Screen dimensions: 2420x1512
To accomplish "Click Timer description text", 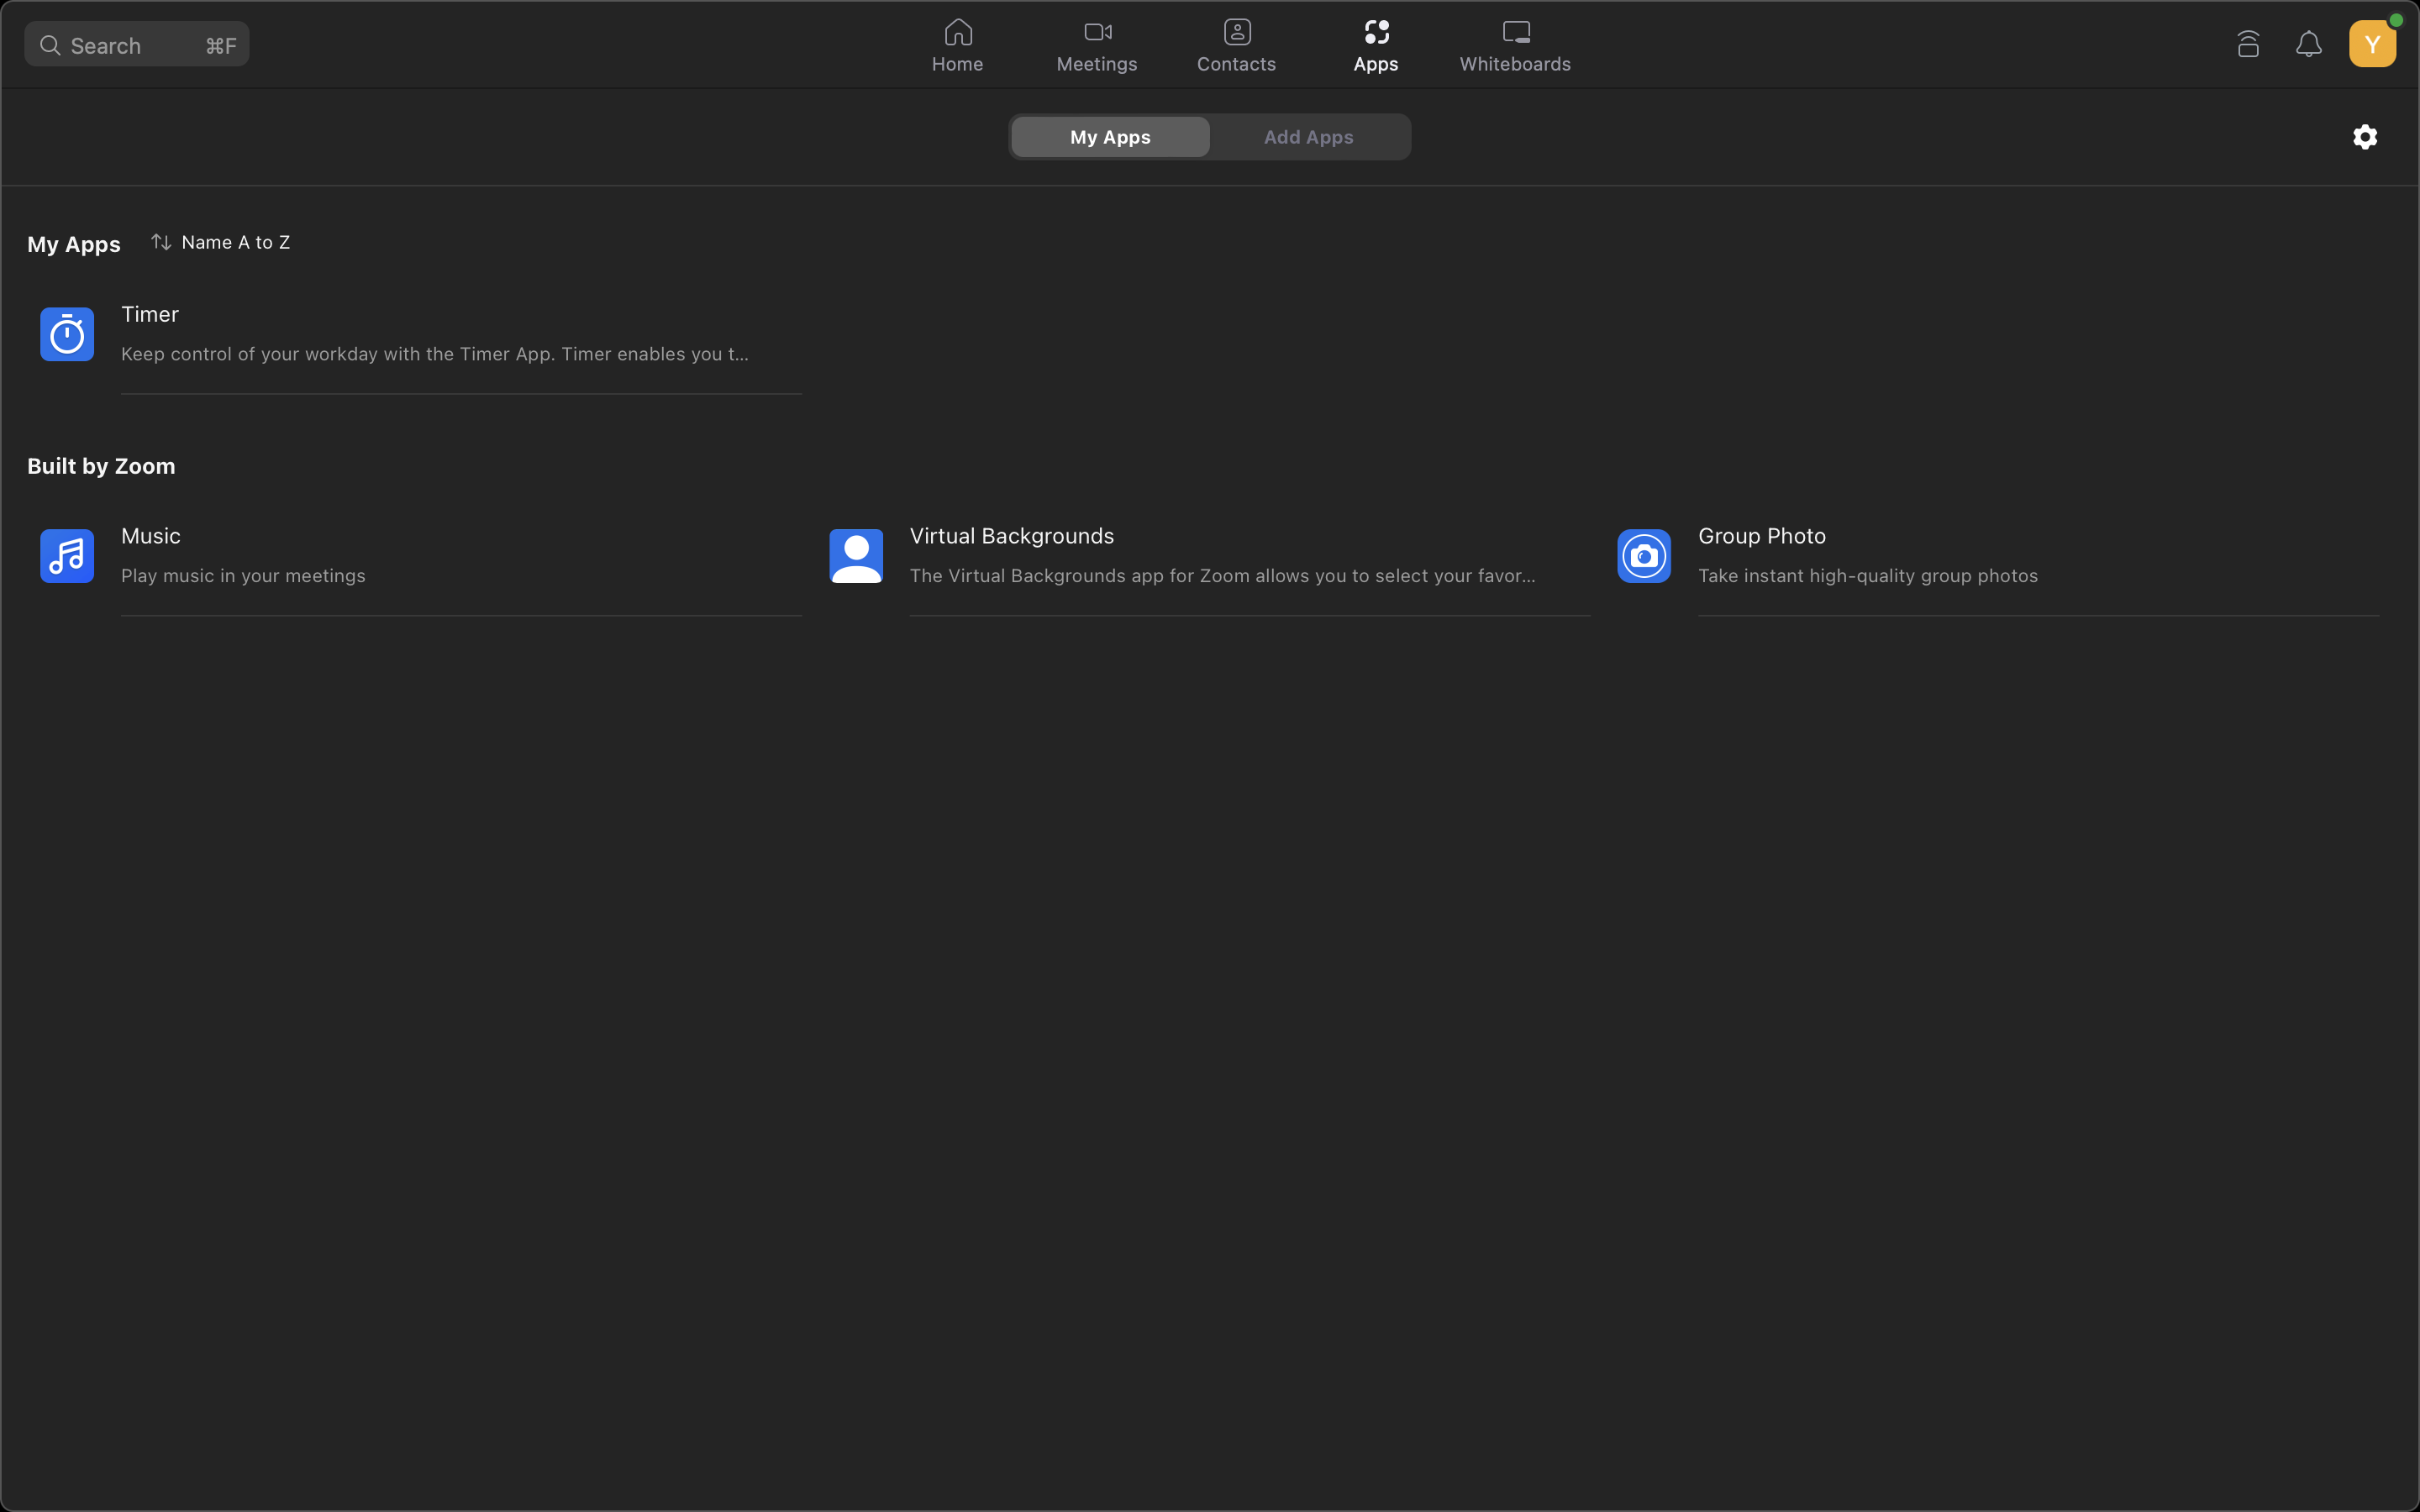I will click(435, 354).
